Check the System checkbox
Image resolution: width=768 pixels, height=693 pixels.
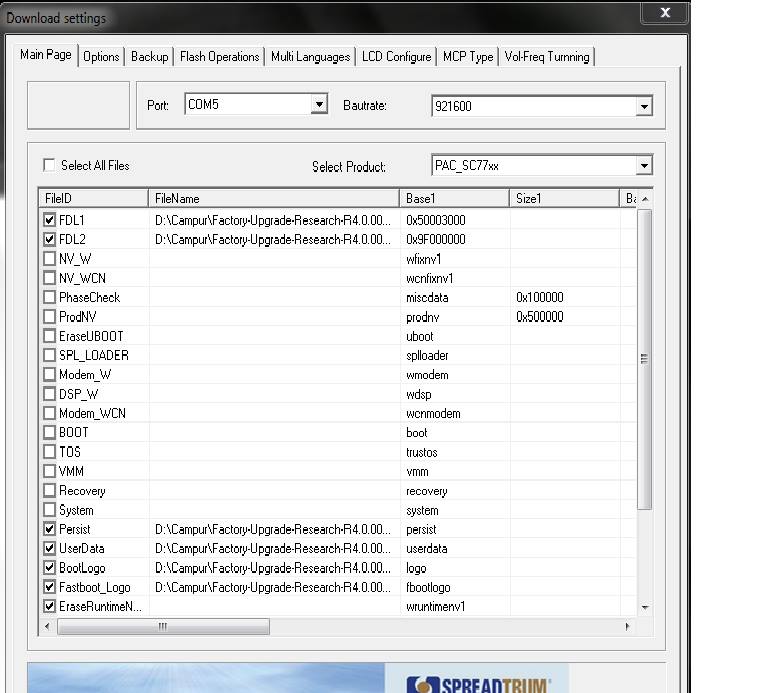tap(49, 510)
